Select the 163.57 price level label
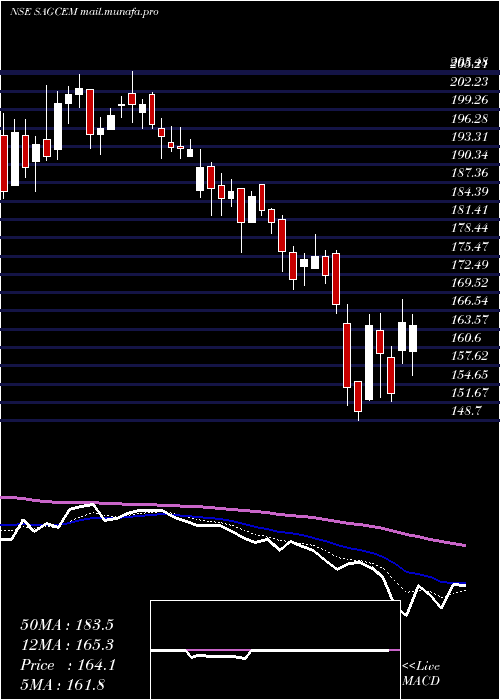The image size is (500, 700). [469, 320]
